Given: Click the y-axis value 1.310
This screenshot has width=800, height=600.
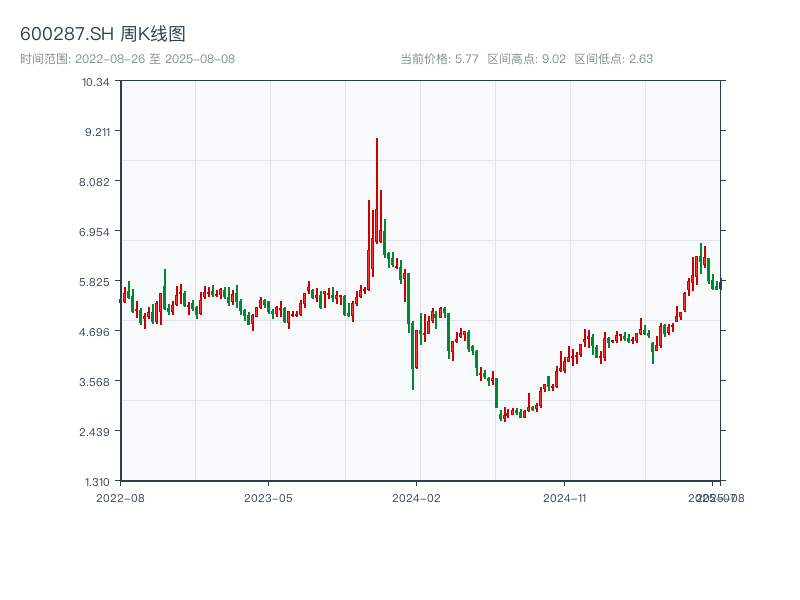Looking at the screenshot, I should tap(97, 482).
